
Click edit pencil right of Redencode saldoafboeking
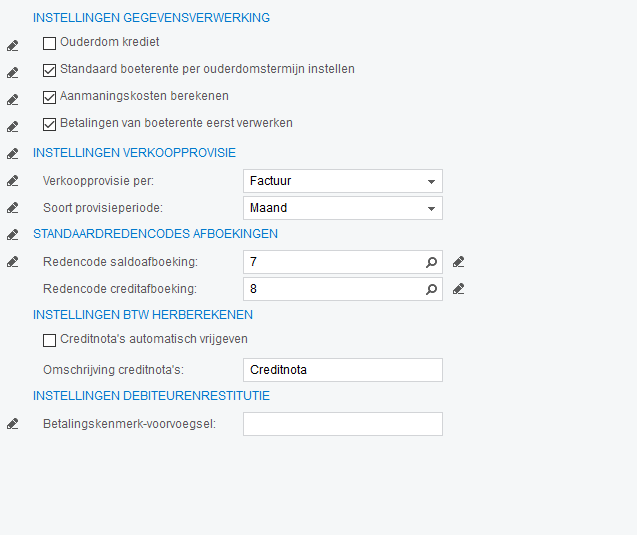point(458,262)
